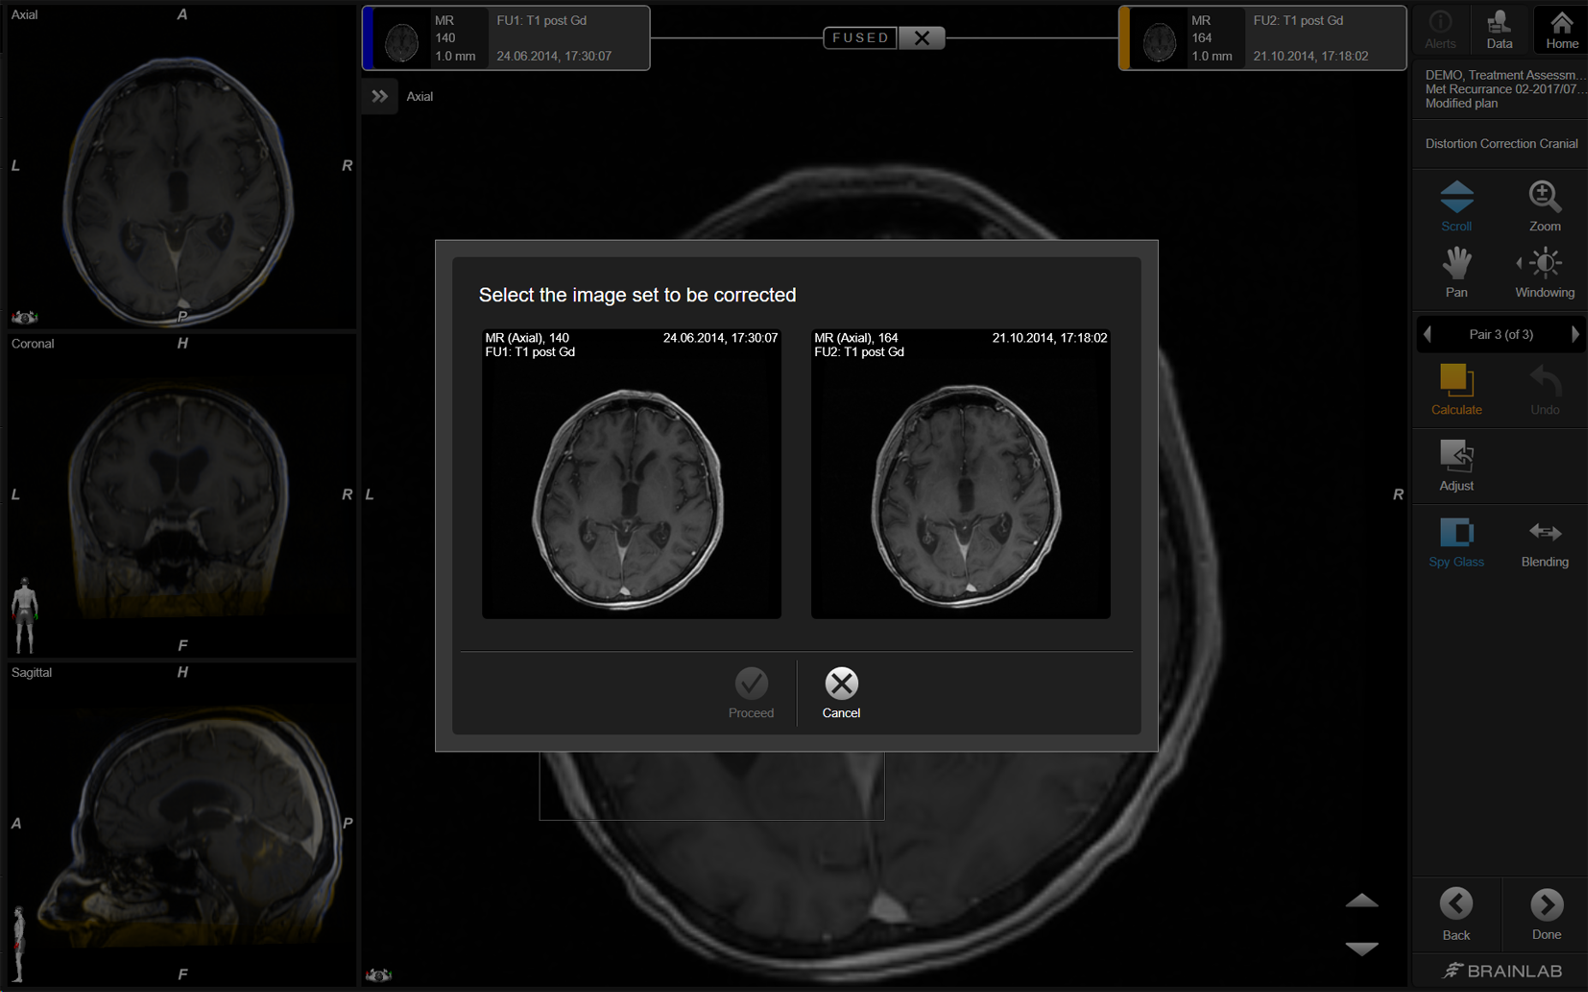Viewport: 1588px width, 992px height.
Task: Select the Scroll tool
Action: [1456, 206]
